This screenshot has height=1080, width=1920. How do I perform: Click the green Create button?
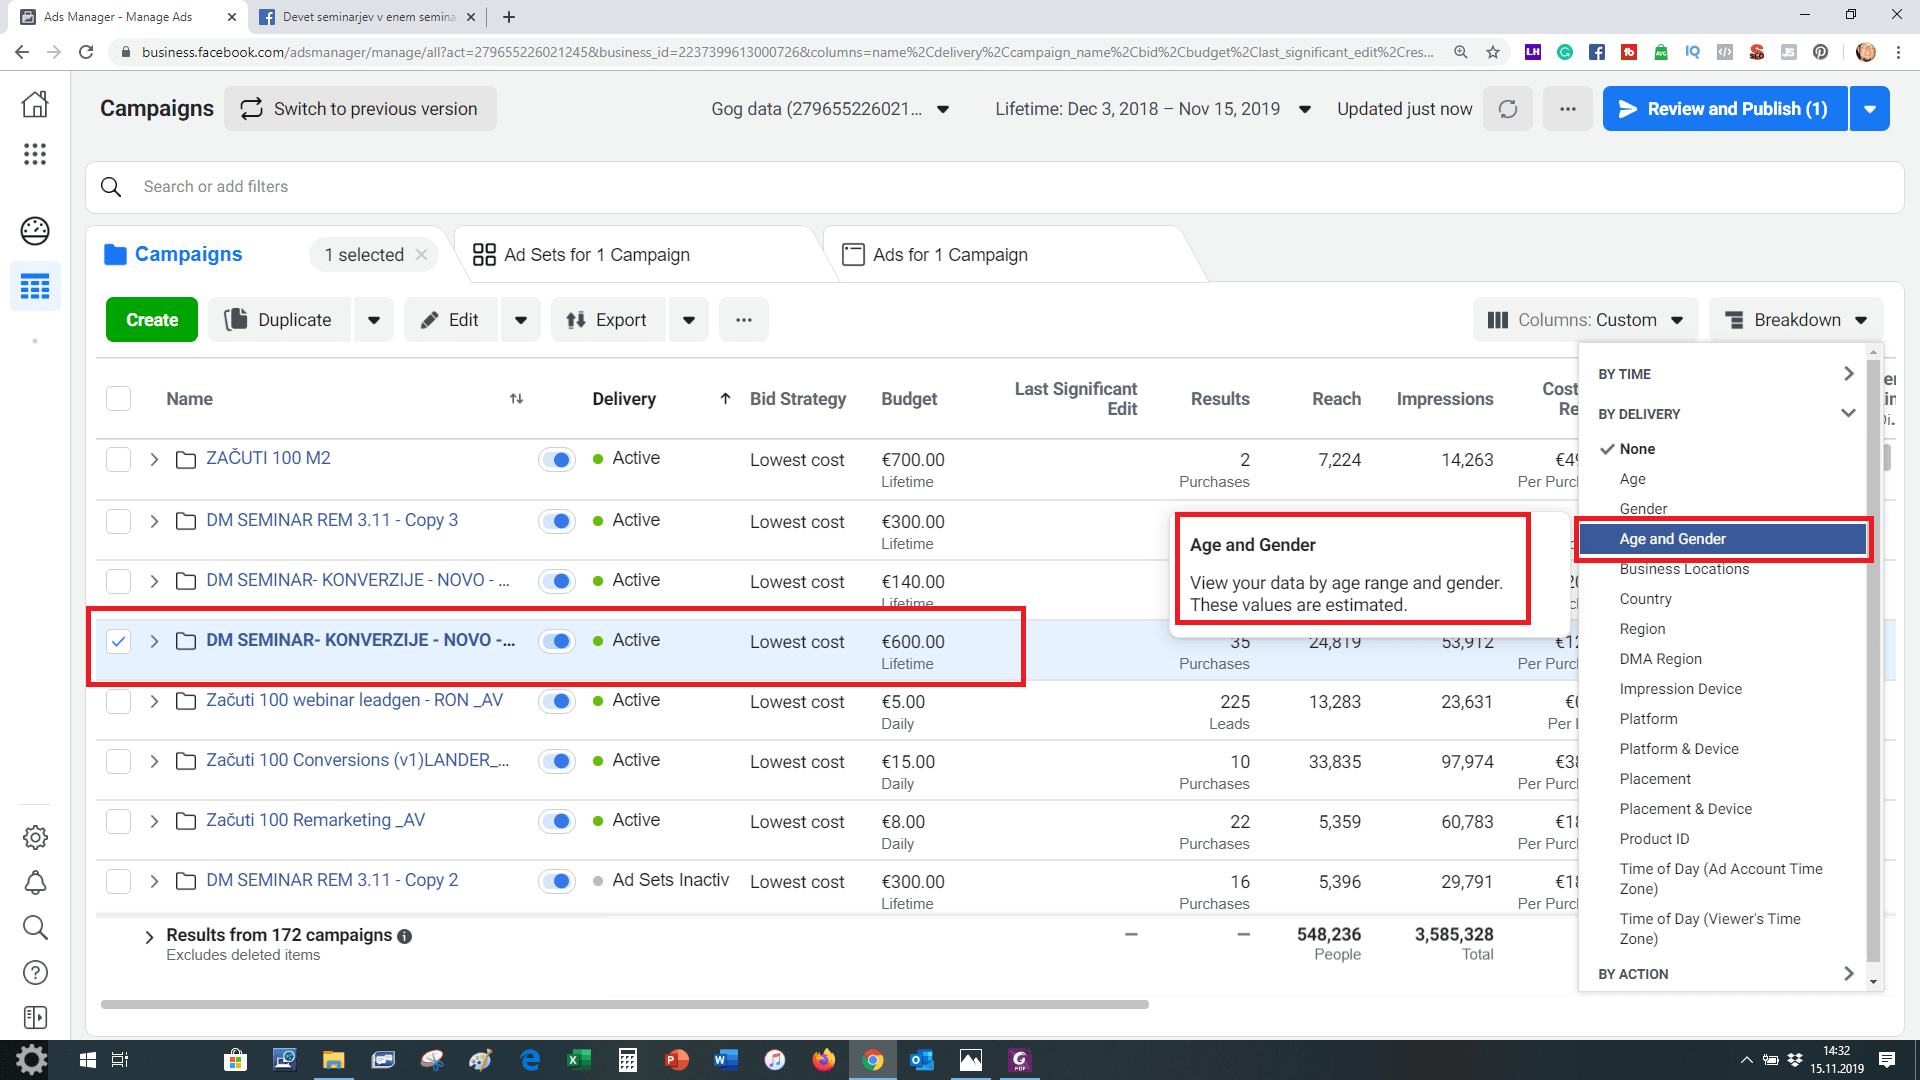[x=152, y=320]
